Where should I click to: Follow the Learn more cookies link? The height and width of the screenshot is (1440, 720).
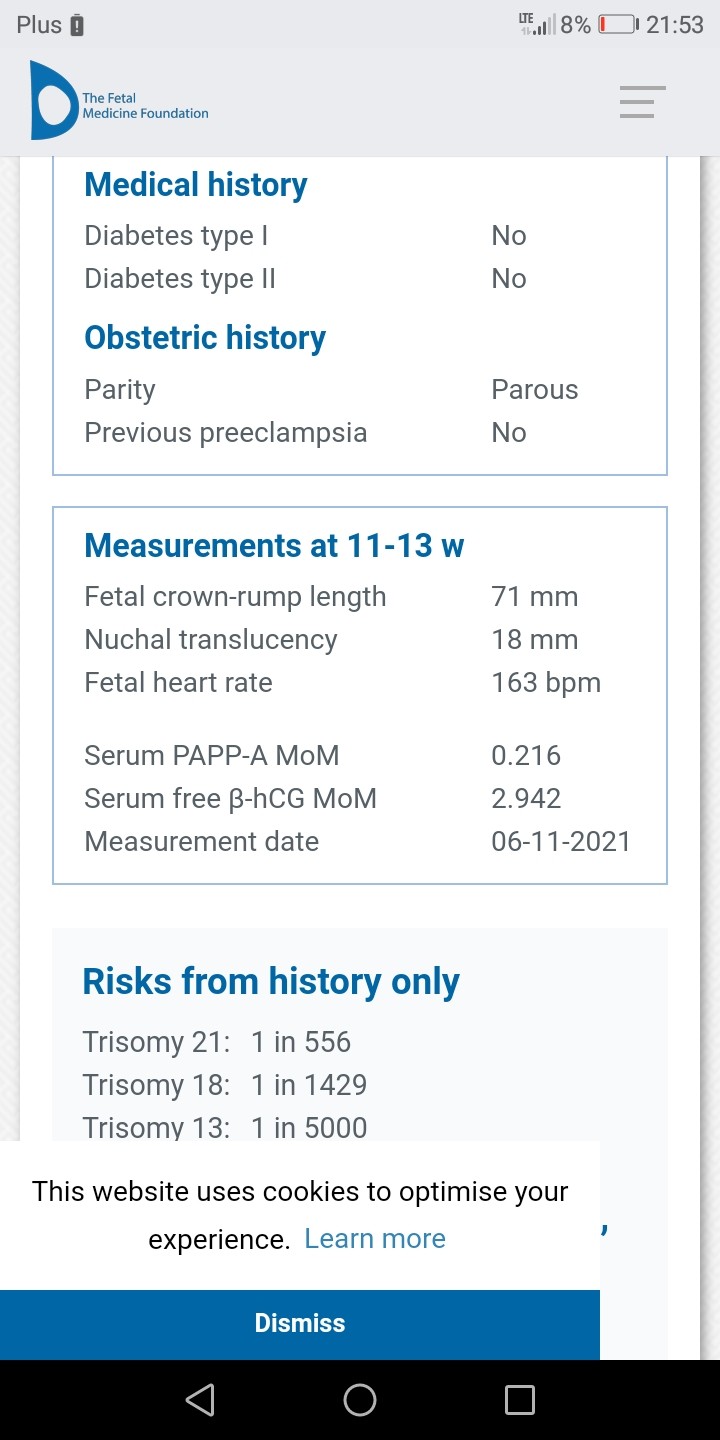(x=375, y=1239)
